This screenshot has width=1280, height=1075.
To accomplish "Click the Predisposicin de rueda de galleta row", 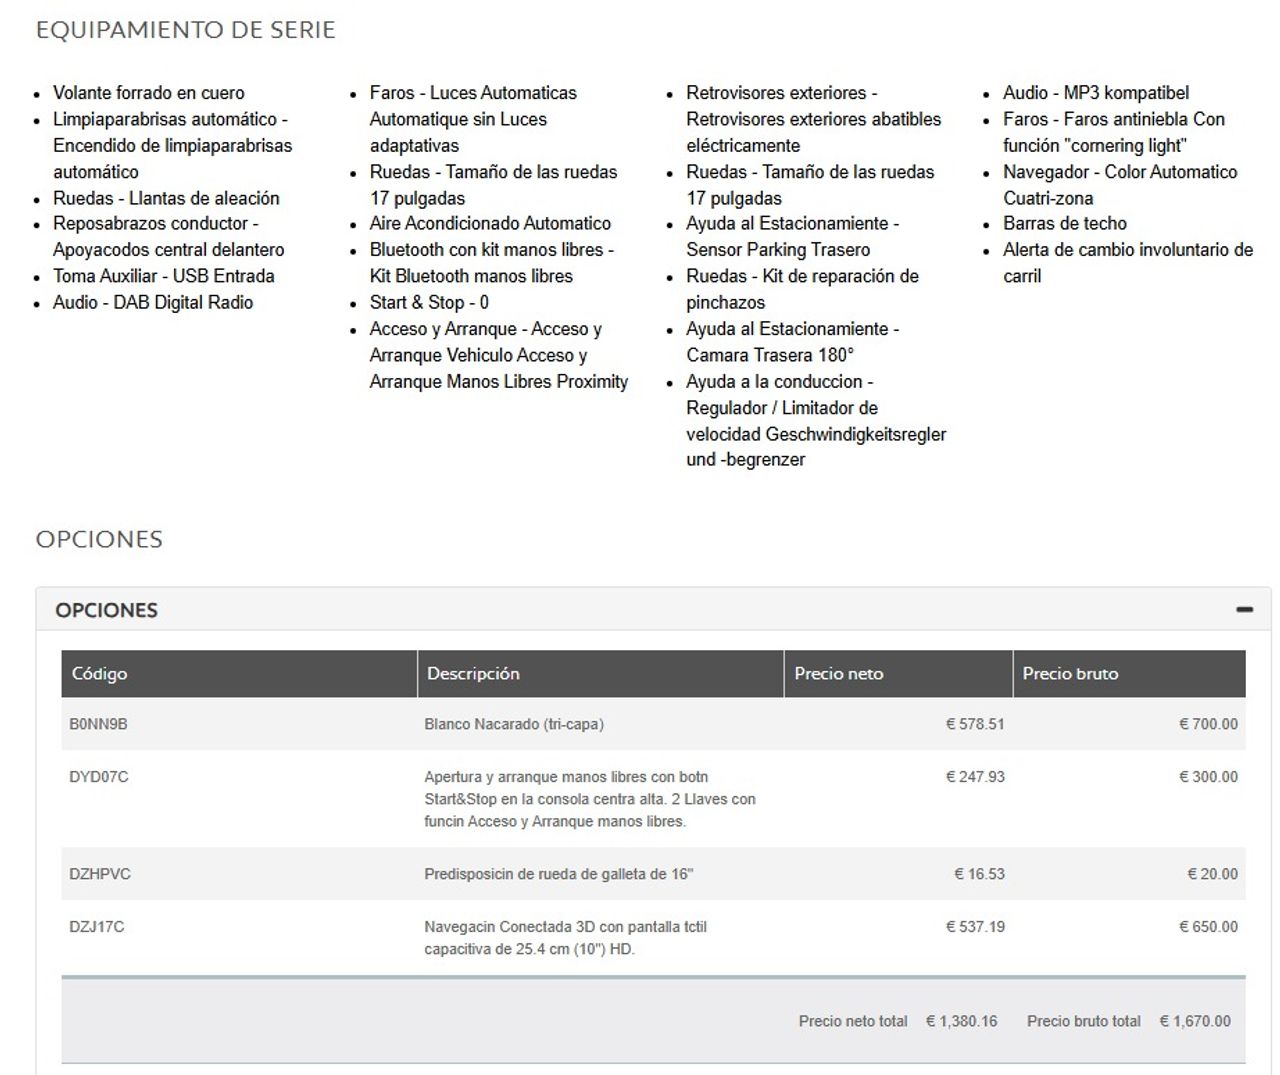I will pyautogui.click(x=653, y=874).
